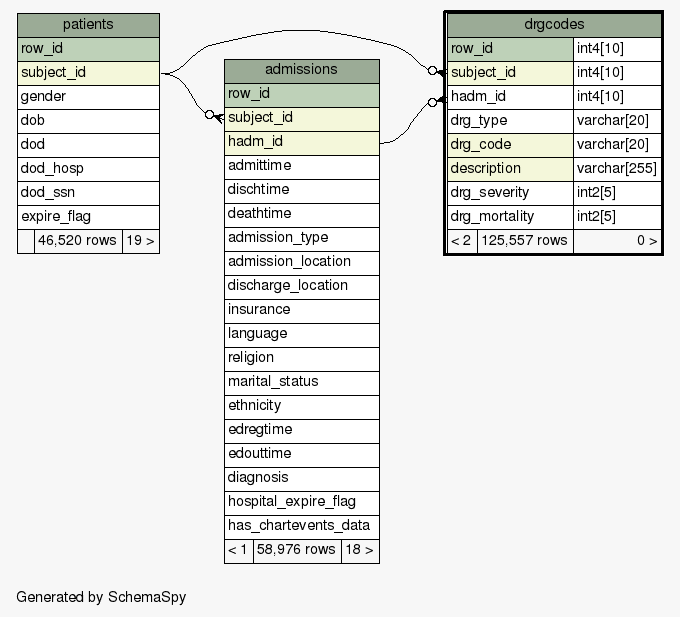
Task: Open the admissions table header
Action: (301, 70)
